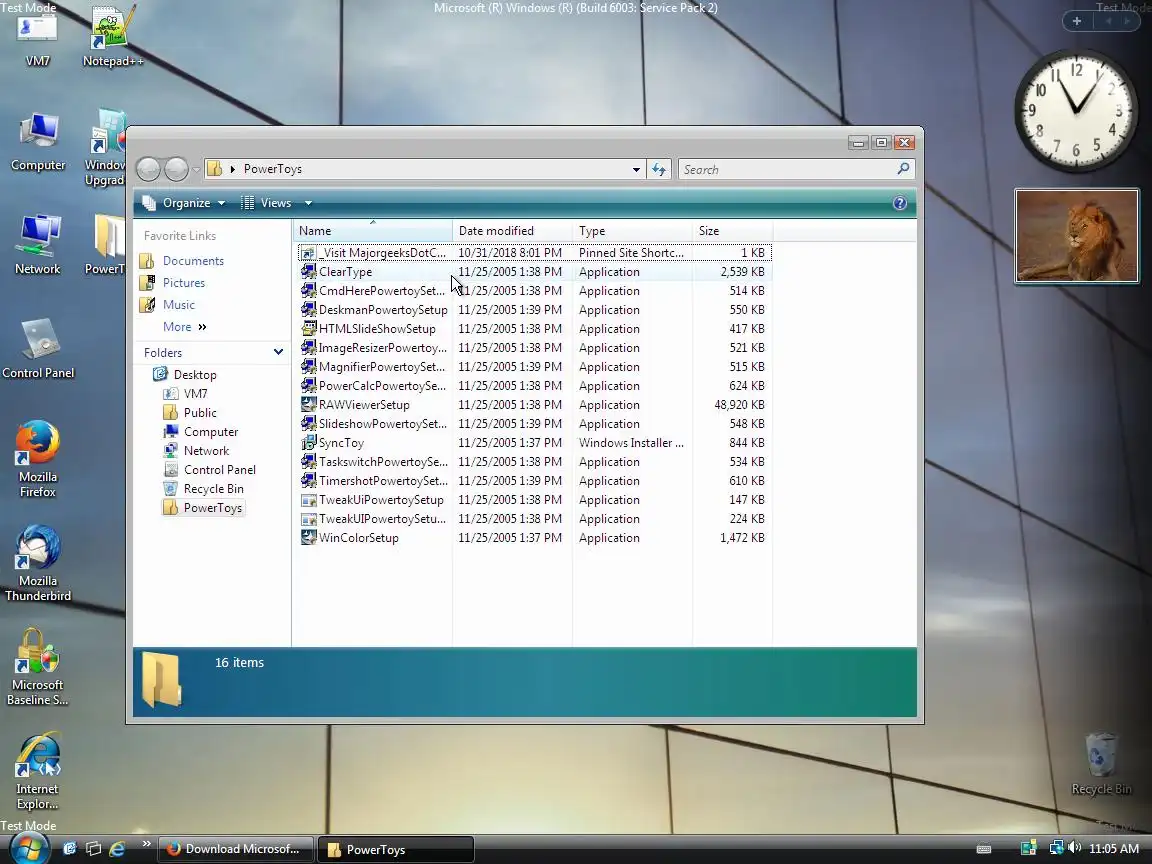Switch to PowerToys taskbar button

pyautogui.click(x=396, y=849)
